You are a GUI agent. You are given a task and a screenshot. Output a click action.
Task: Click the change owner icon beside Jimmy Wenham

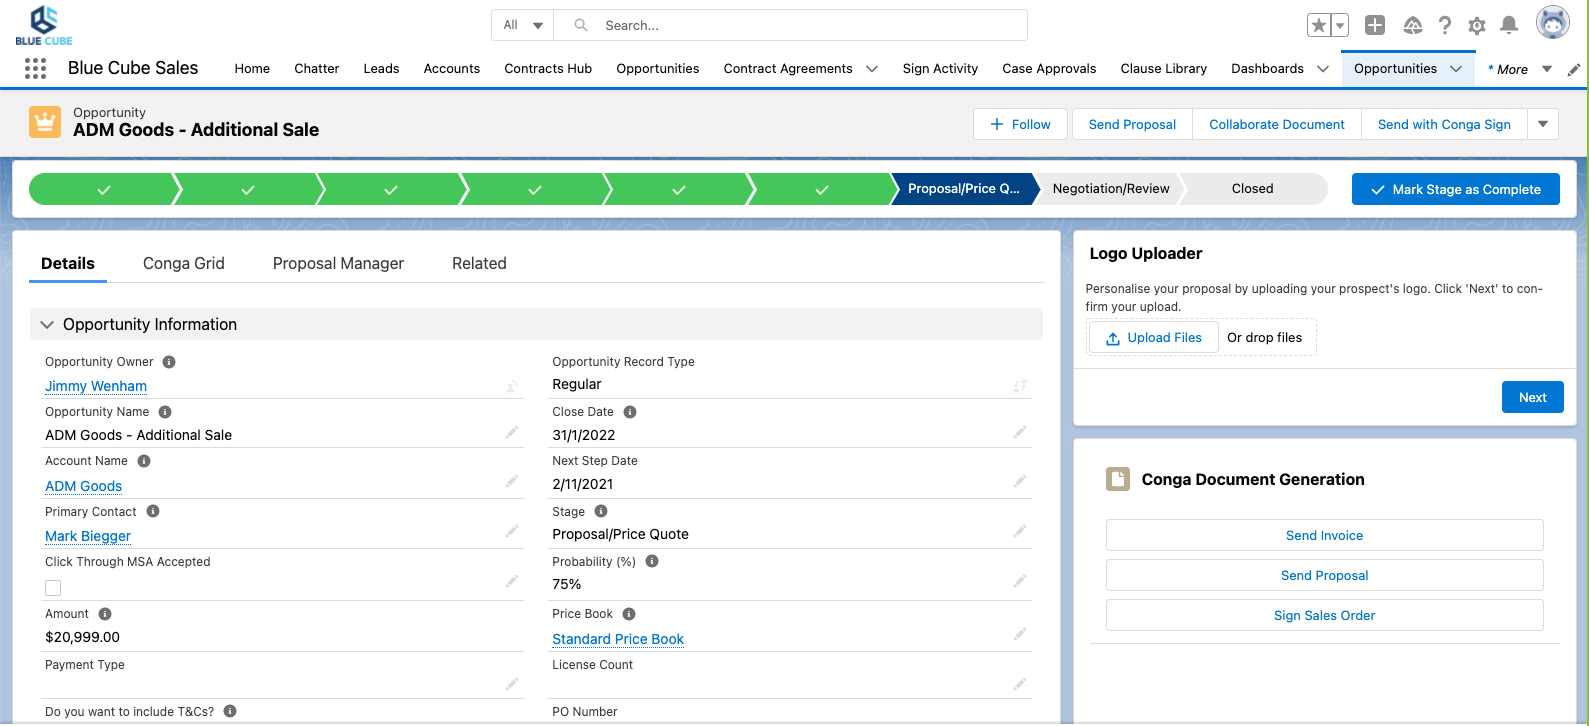click(x=511, y=386)
